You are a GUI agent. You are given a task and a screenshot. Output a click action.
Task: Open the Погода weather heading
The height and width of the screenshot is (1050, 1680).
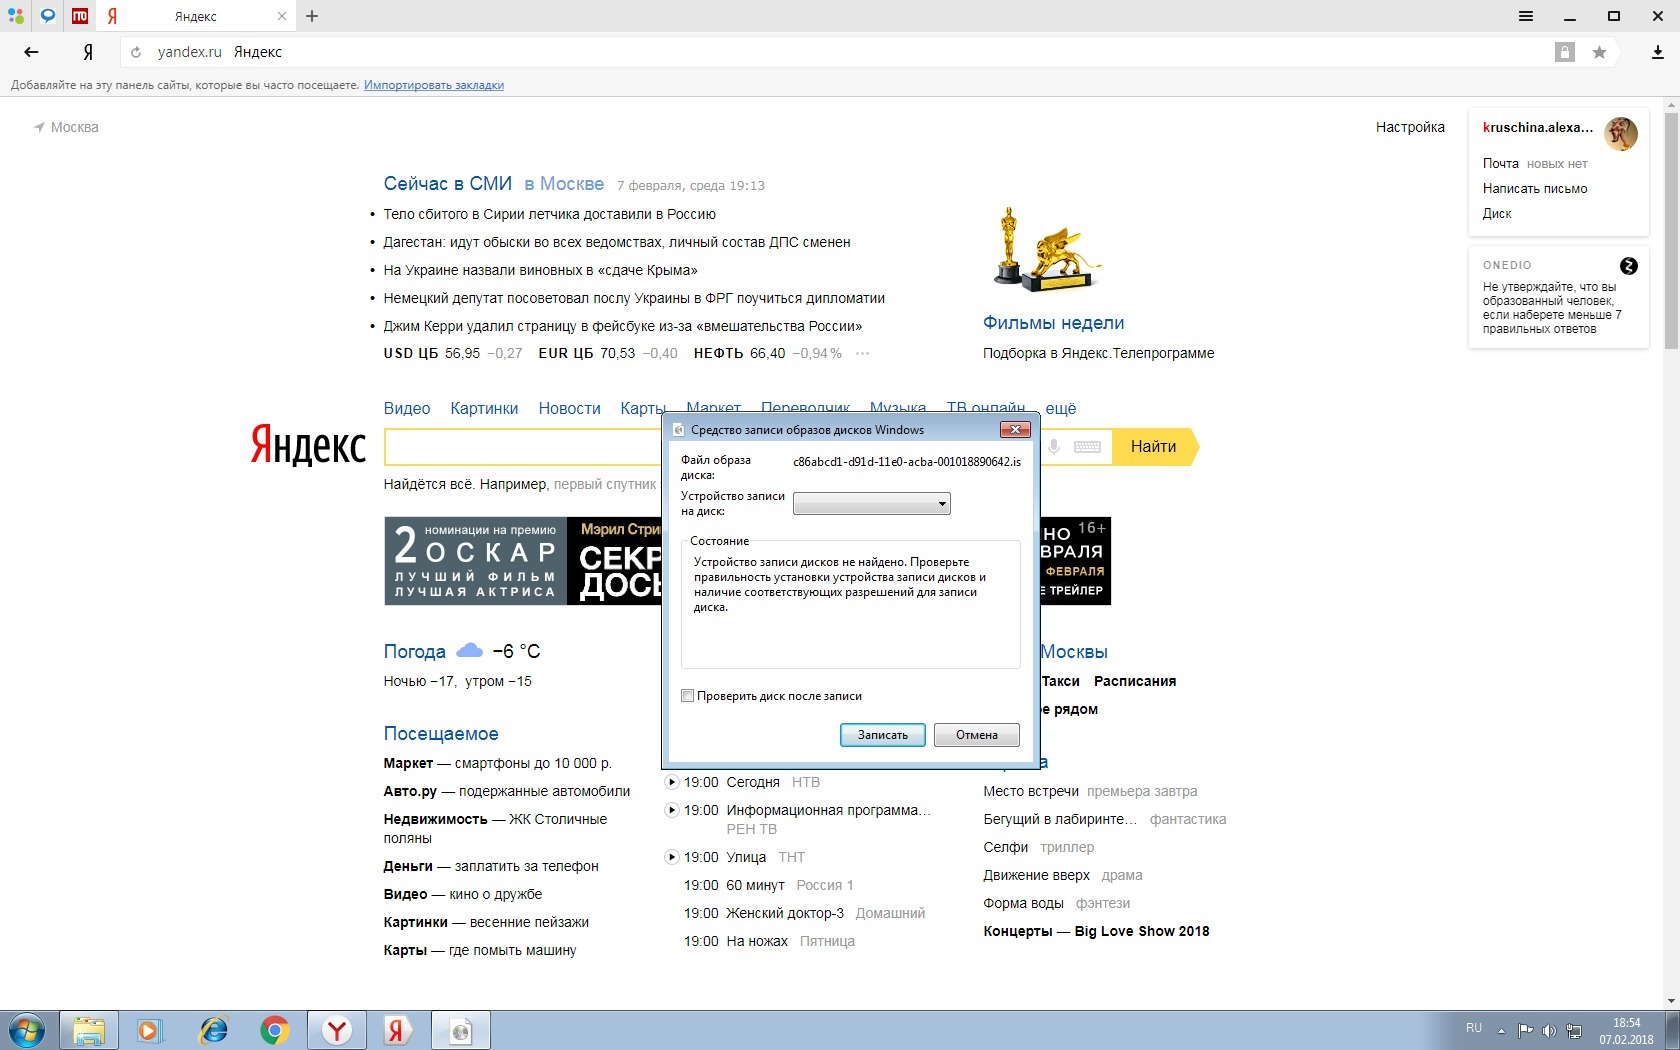pos(414,651)
